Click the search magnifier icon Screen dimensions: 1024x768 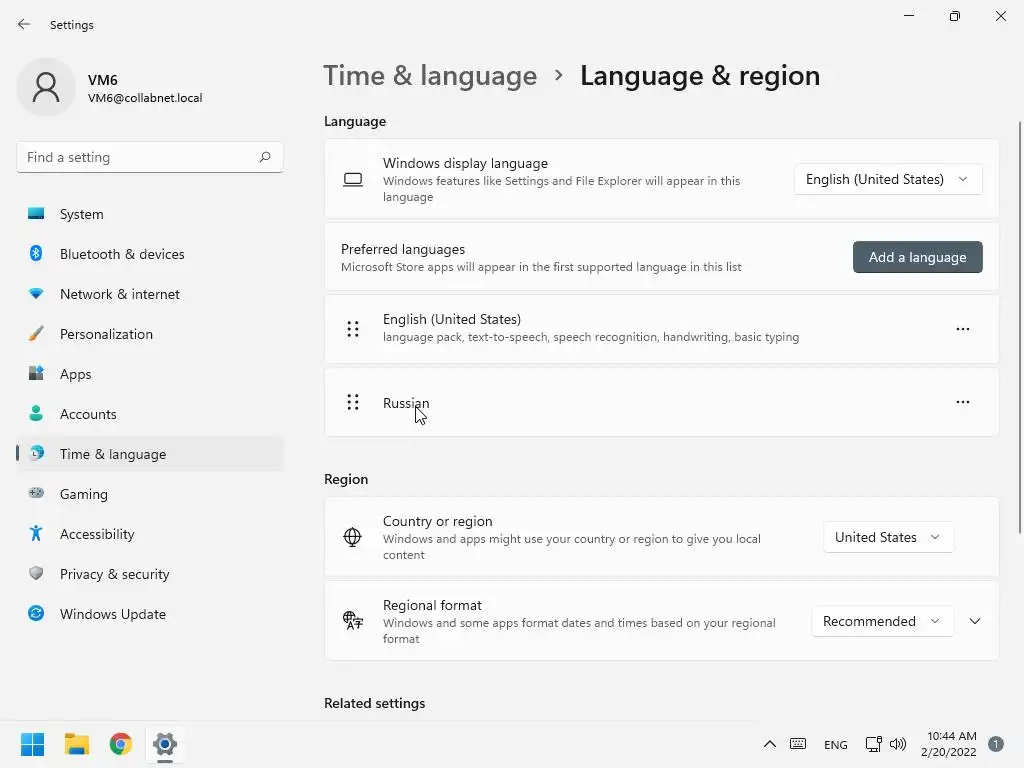[x=264, y=157]
